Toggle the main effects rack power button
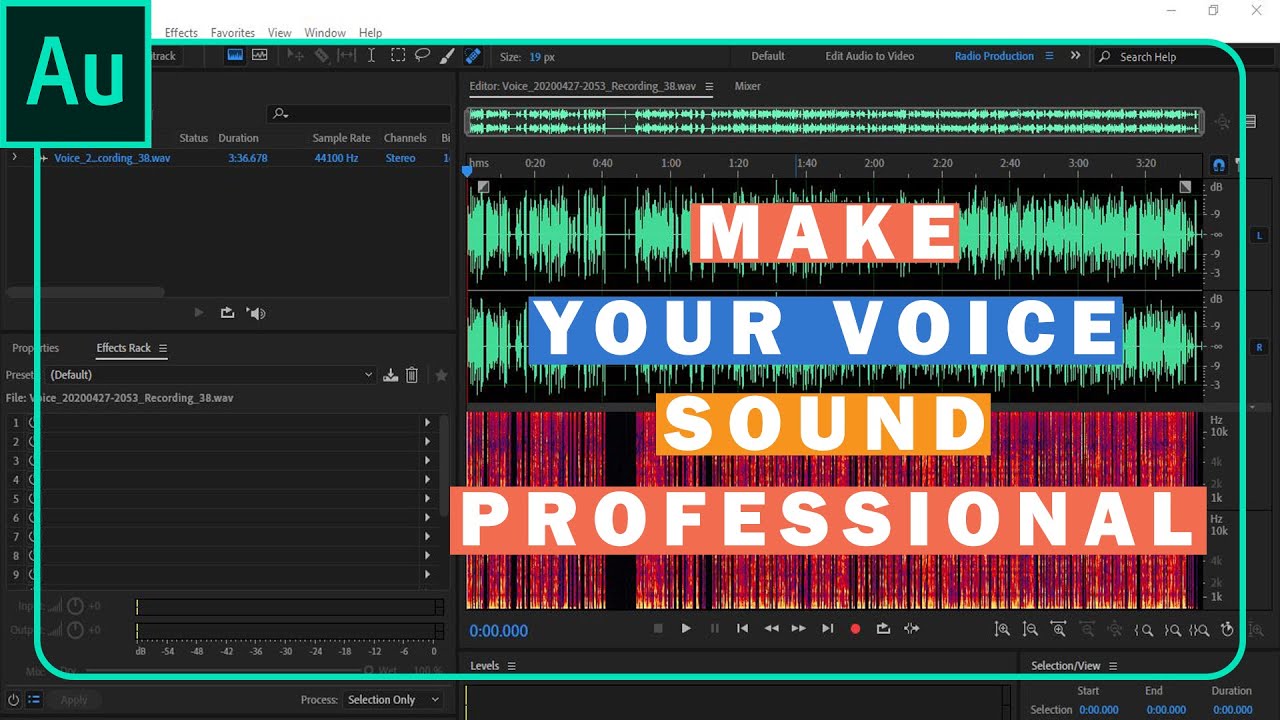Image resolution: width=1280 pixels, height=720 pixels. pyautogui.click(x=14, y=700)
